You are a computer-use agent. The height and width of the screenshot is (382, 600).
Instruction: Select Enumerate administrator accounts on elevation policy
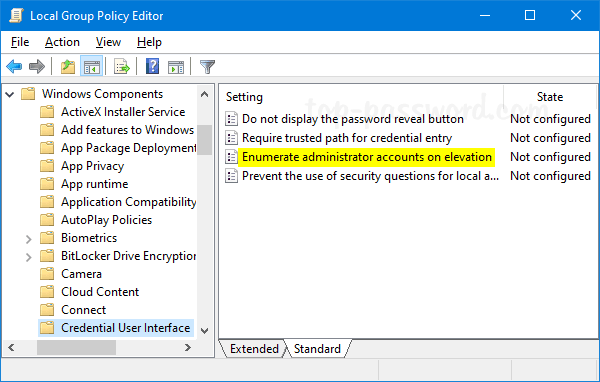pyautogui.click(x=367, y=157)
